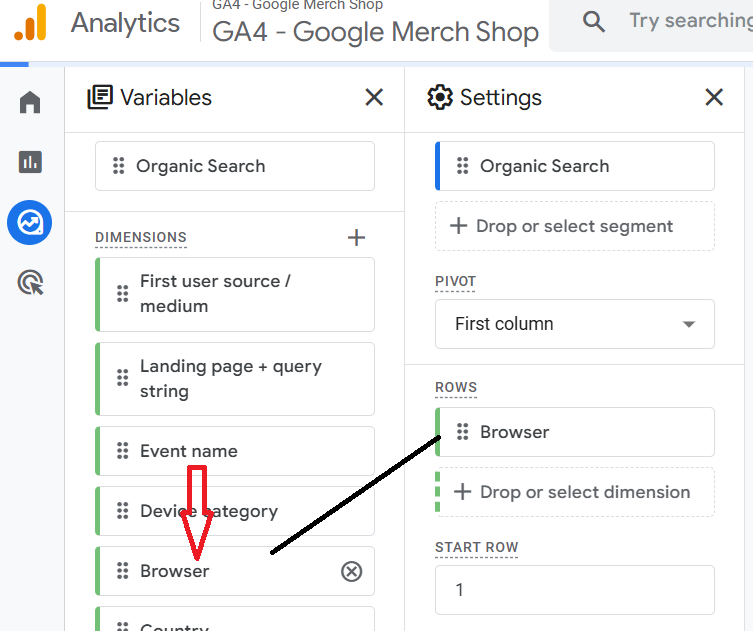This screenshot has height=631, width=753.
Task: Select the Explore icon in sidebar
Action: click(30, 223)
